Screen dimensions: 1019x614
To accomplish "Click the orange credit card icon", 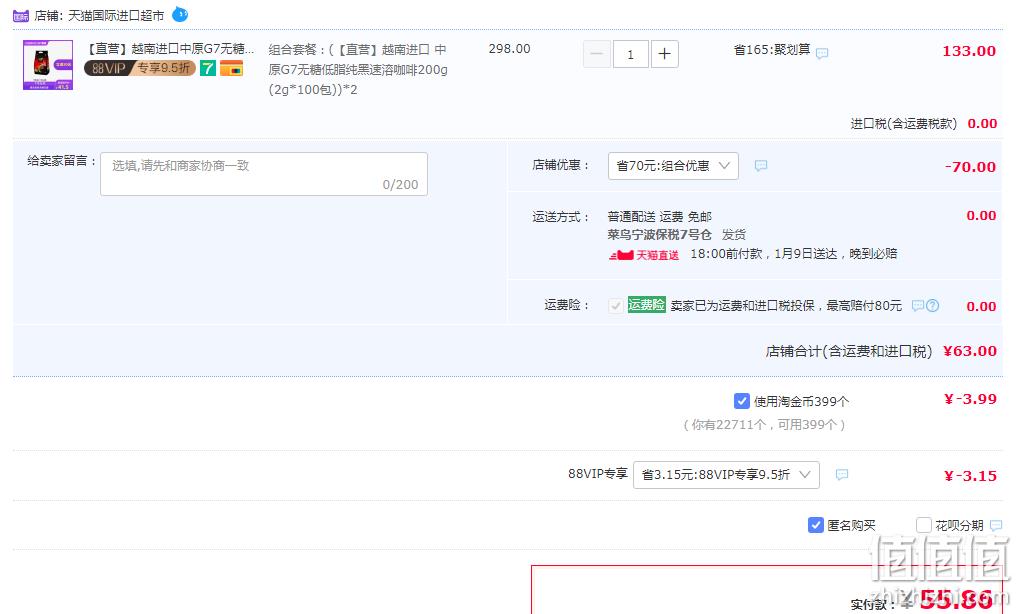I will pos(231,68).
